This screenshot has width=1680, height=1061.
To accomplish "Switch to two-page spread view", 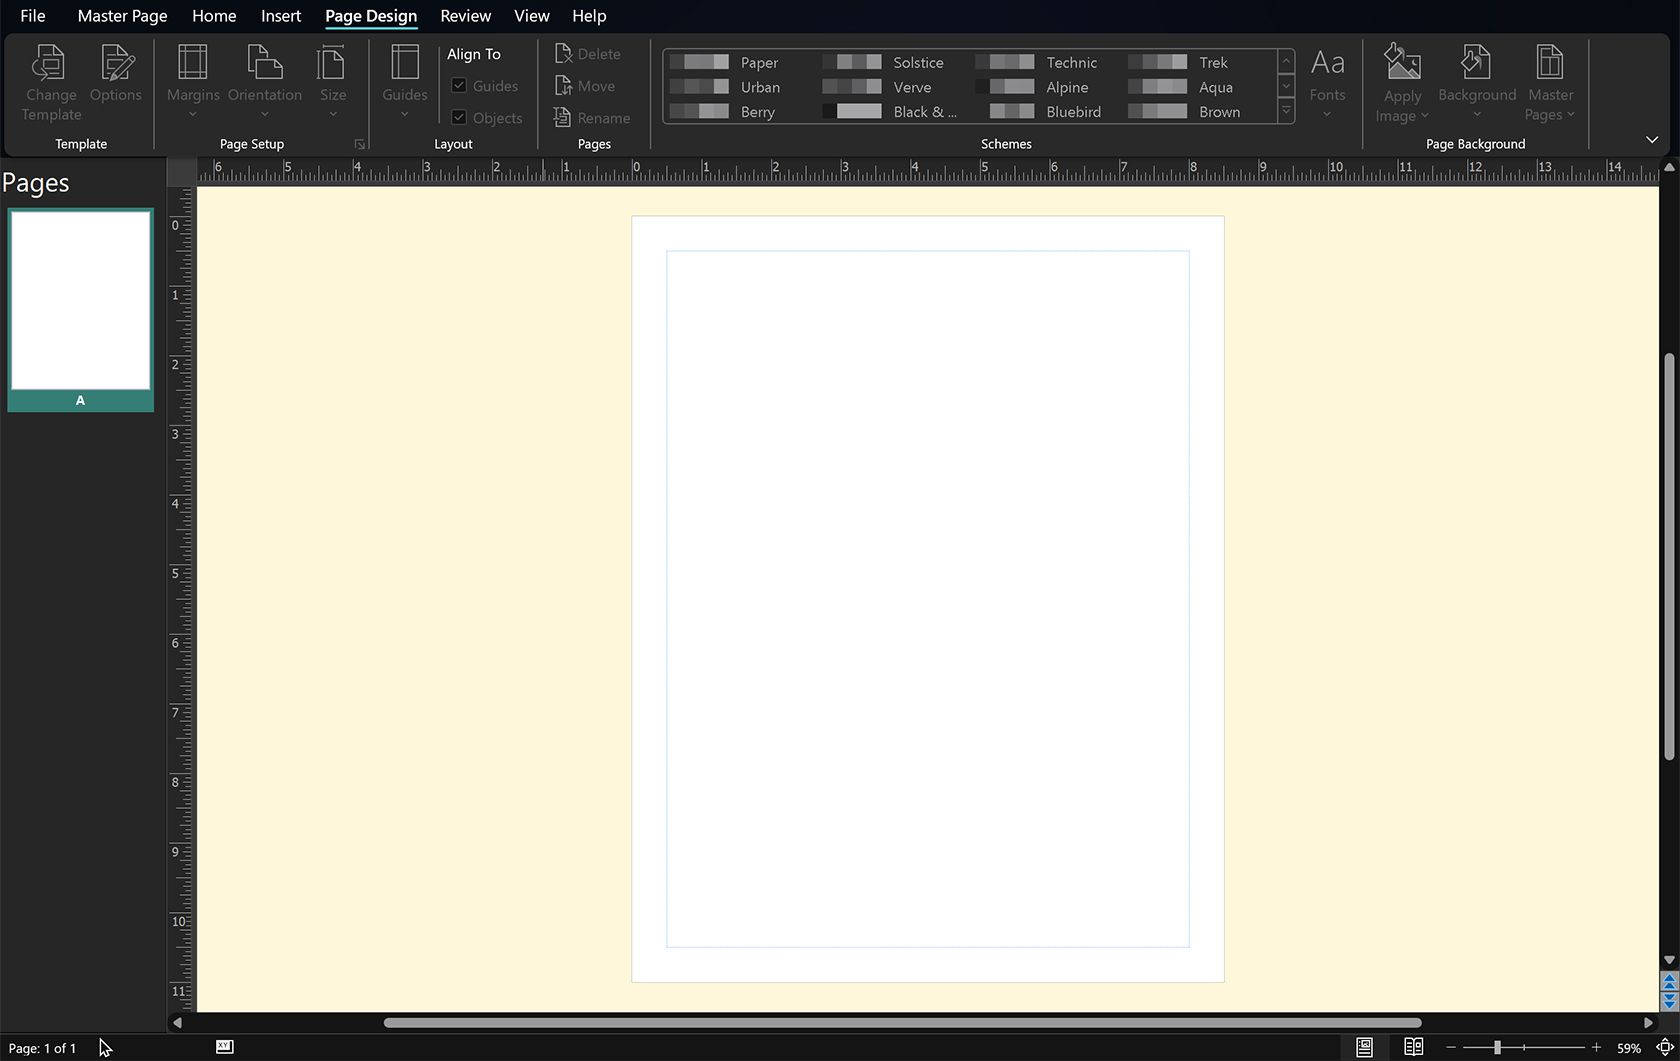I will (1413, 1046).
